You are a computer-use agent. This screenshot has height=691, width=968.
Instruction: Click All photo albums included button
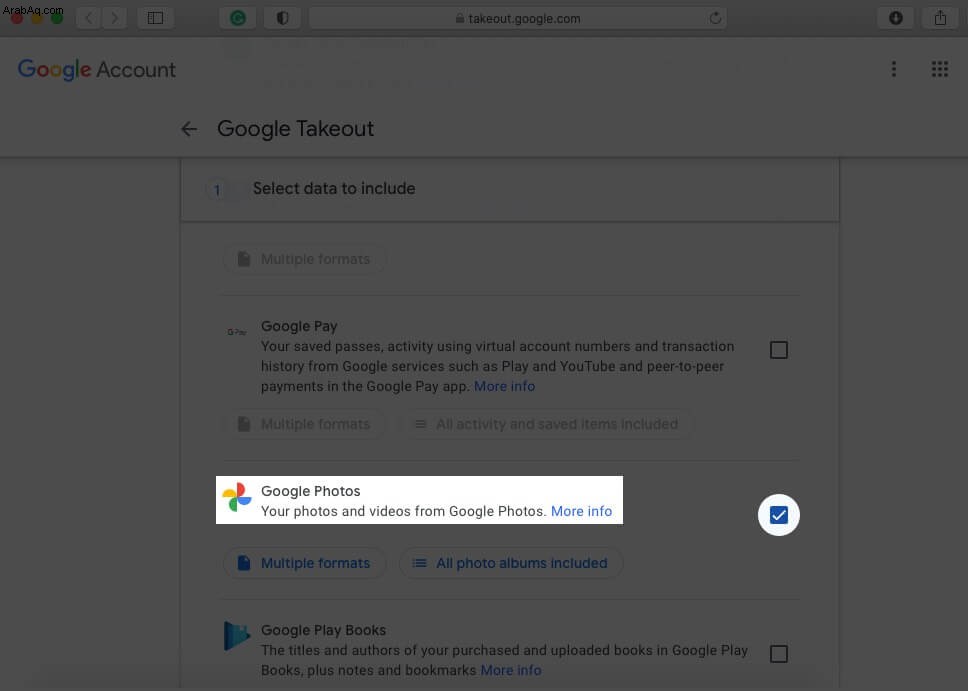pos(511,563)
